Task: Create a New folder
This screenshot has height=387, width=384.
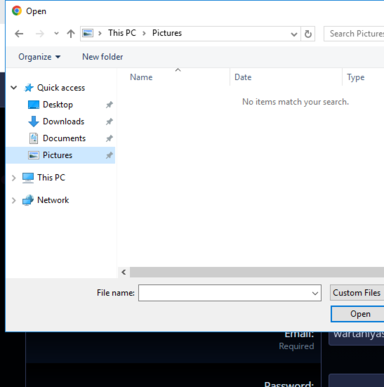Action: click(x=103, y=57)
